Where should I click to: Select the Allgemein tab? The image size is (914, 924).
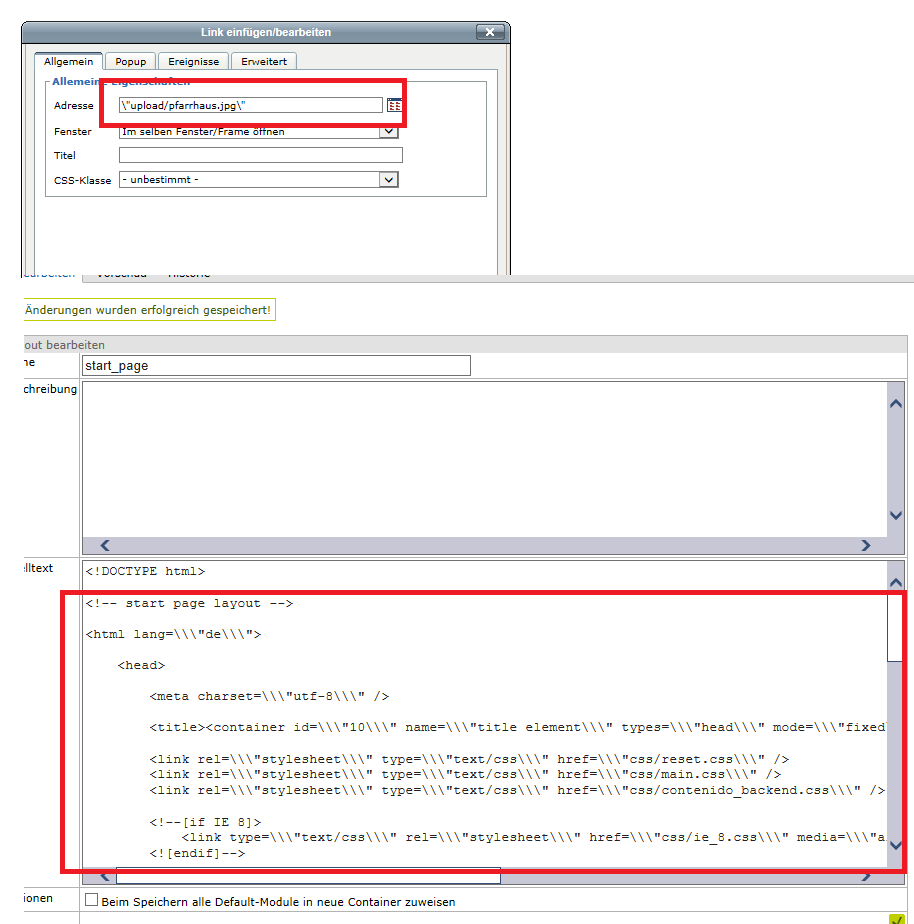[x=68, y=62]
